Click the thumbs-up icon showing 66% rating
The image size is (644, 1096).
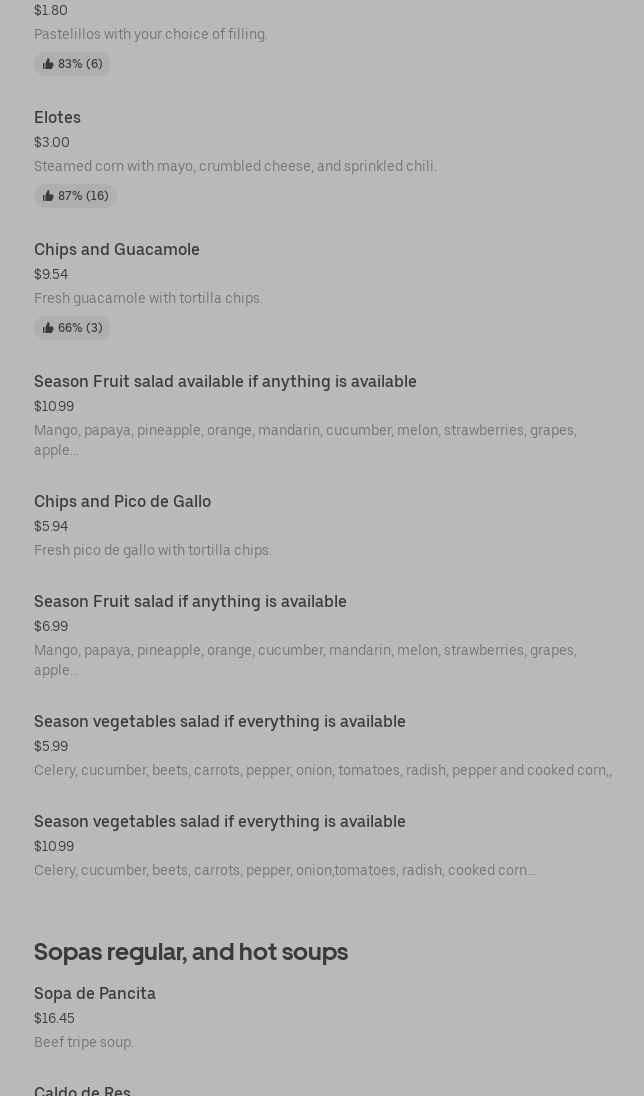[x=48, y=328]
